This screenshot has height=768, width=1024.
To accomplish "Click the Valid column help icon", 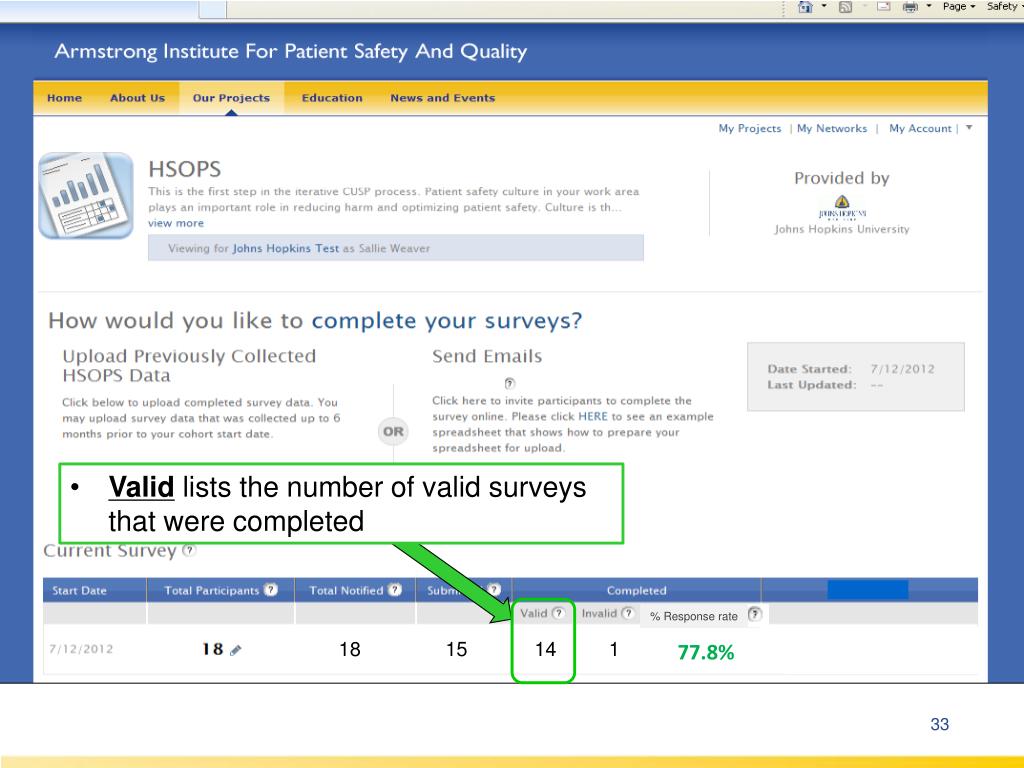I will point(558,613).
